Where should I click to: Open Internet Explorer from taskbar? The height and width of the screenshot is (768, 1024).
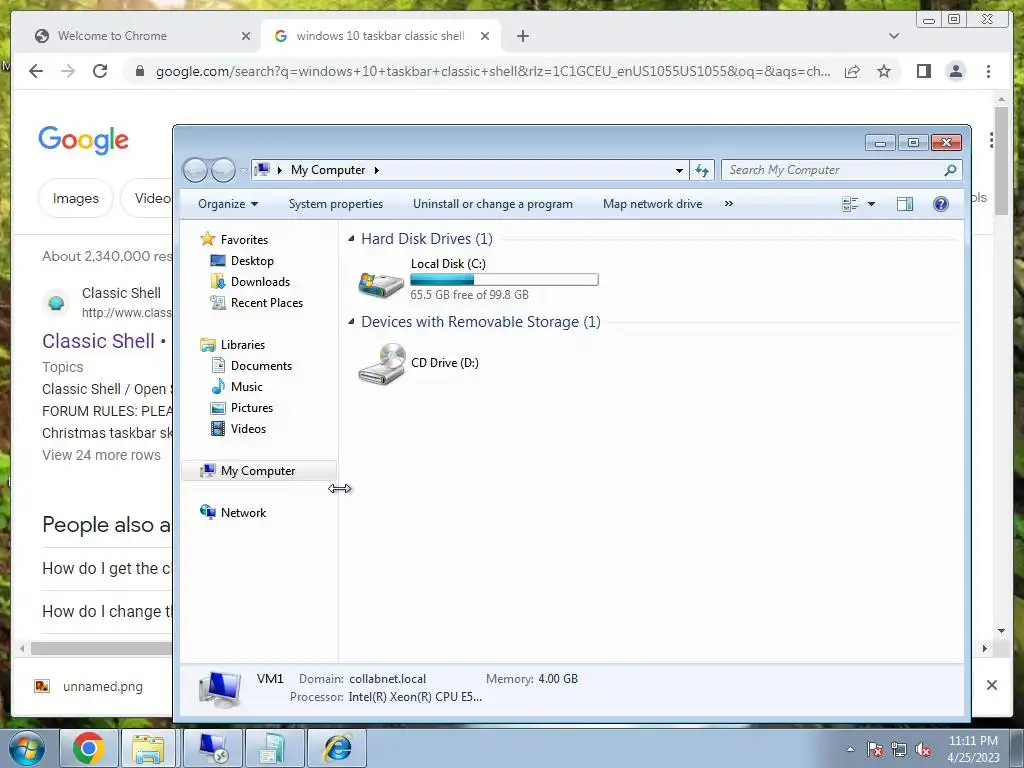click(x=337, y=748)
